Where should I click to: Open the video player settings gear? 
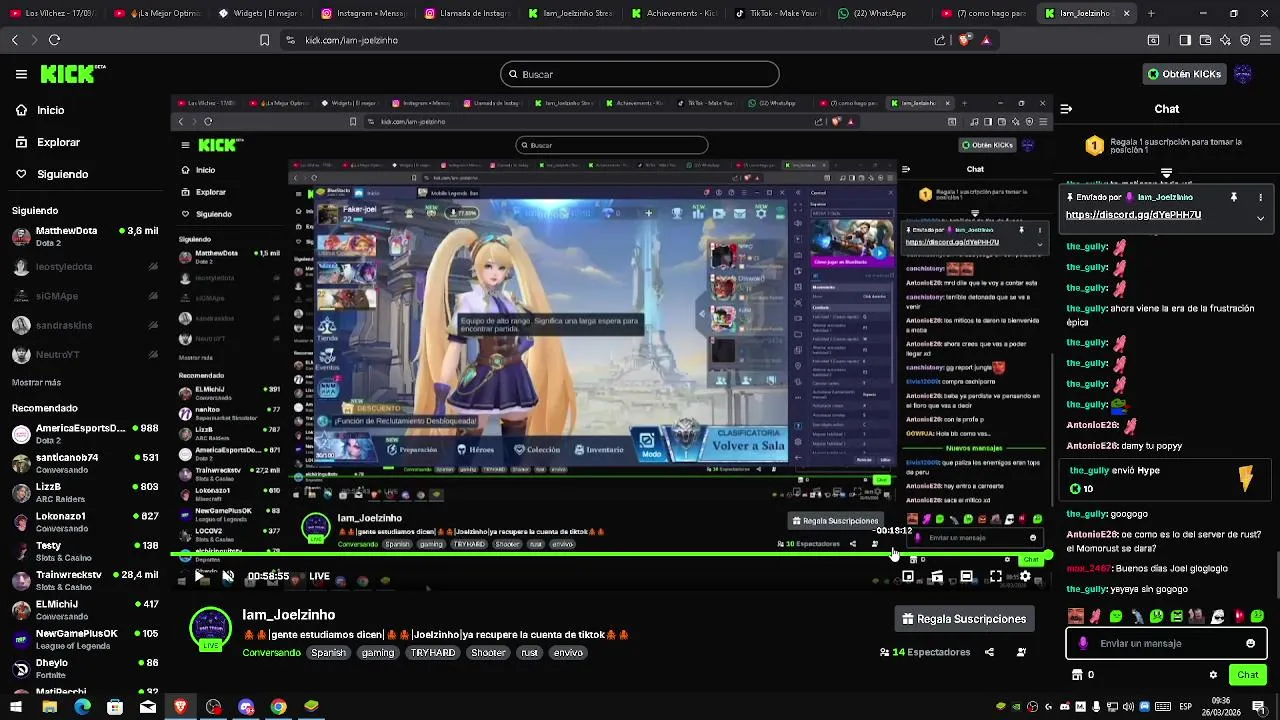[x=1025, y=577]
